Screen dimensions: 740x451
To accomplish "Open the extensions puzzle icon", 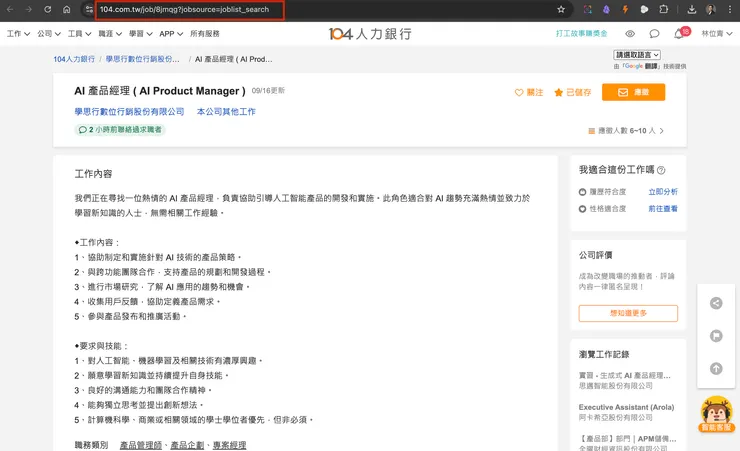I will click(x=664, y=9).
